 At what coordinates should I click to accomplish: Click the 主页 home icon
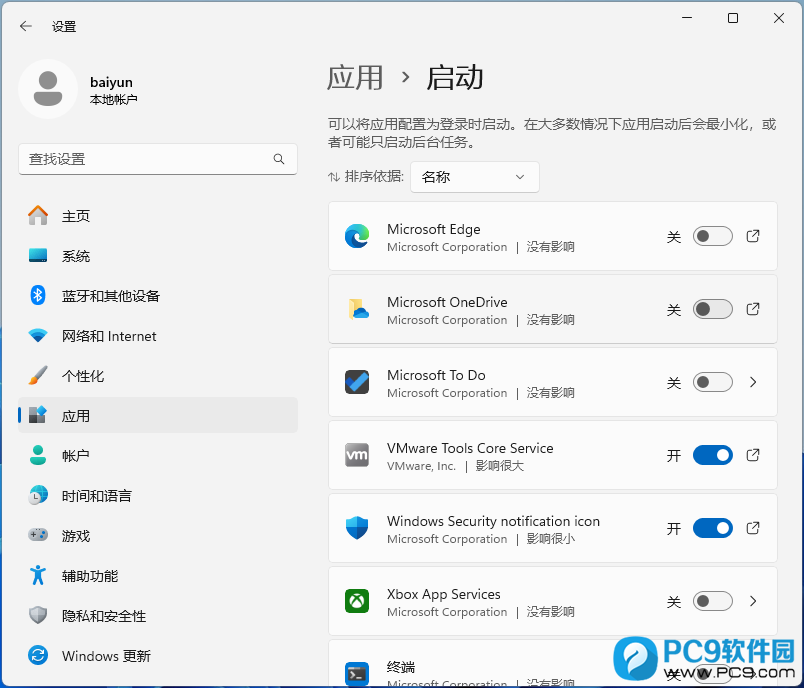point(38,215)
